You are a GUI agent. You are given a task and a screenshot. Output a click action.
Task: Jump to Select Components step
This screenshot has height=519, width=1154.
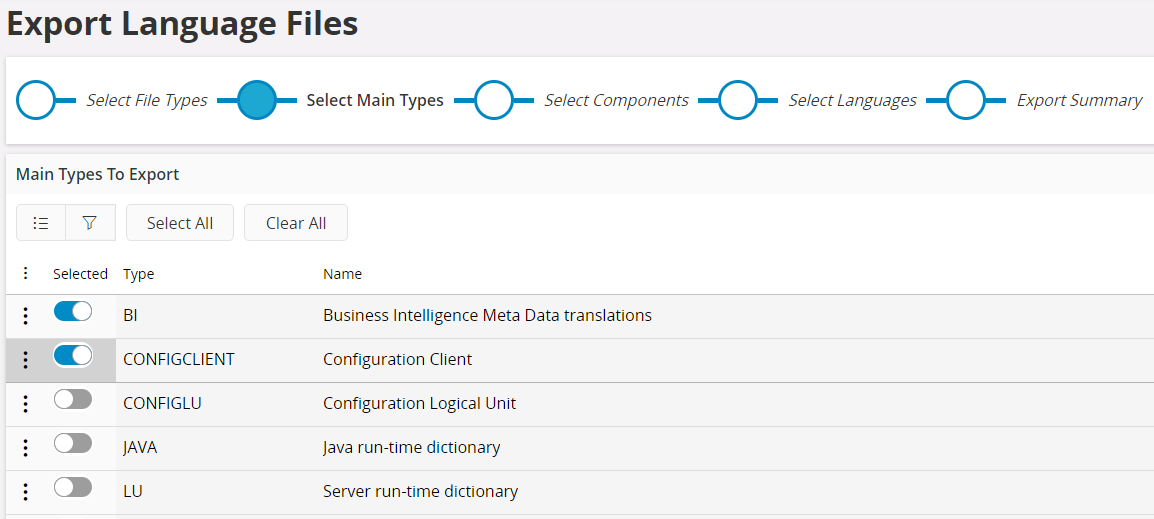click(493, 100)
